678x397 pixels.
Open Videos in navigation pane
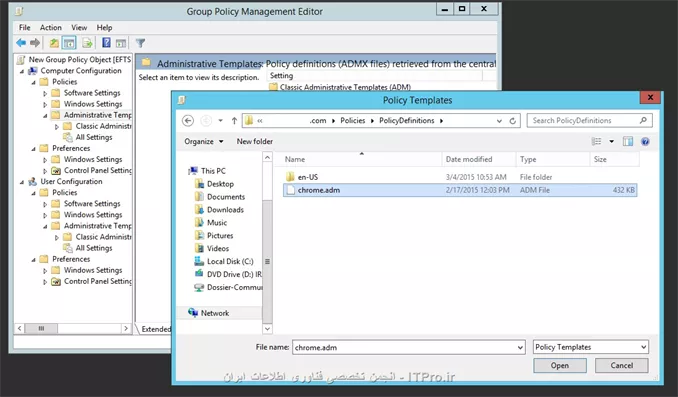(218, 249)
